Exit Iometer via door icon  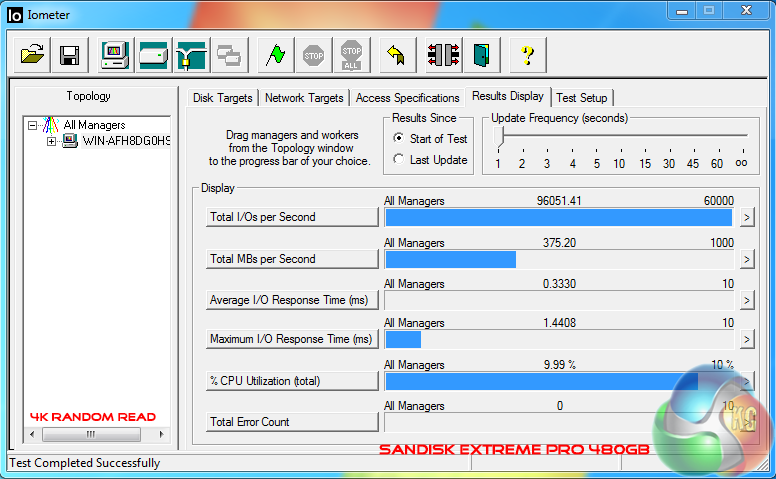tap(482, 55)
